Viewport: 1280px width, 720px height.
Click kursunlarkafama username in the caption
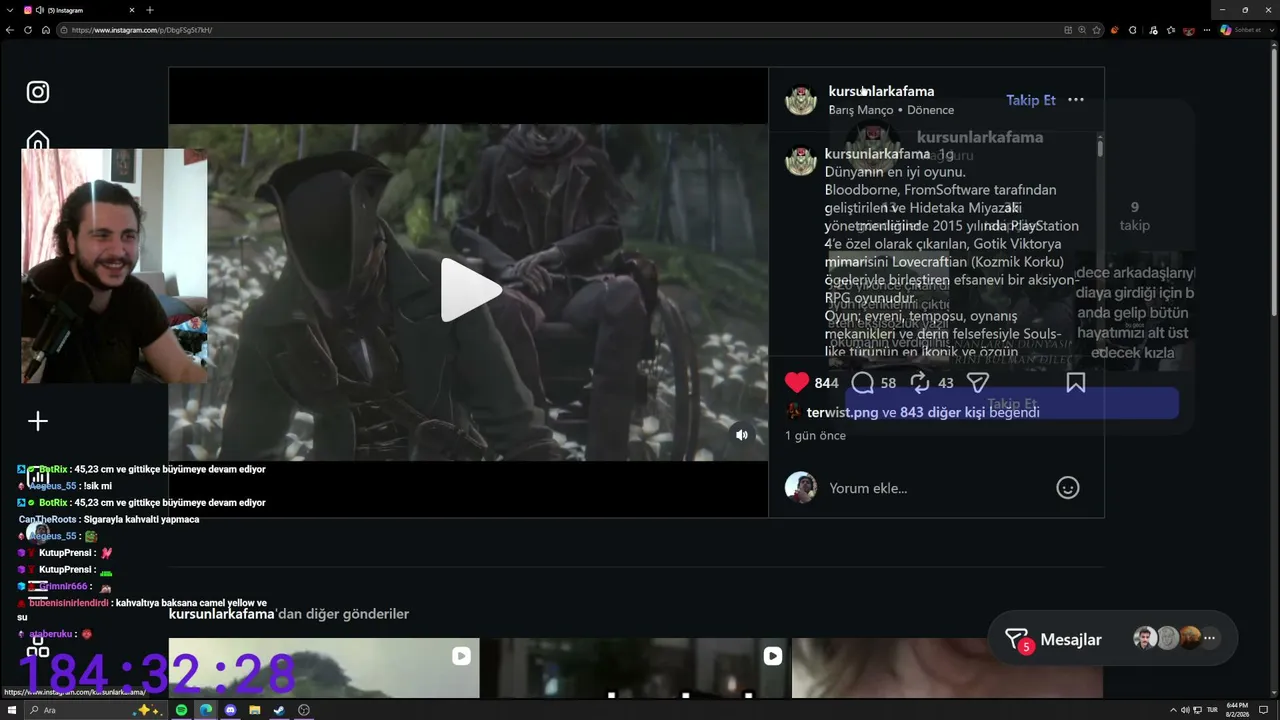877,154
